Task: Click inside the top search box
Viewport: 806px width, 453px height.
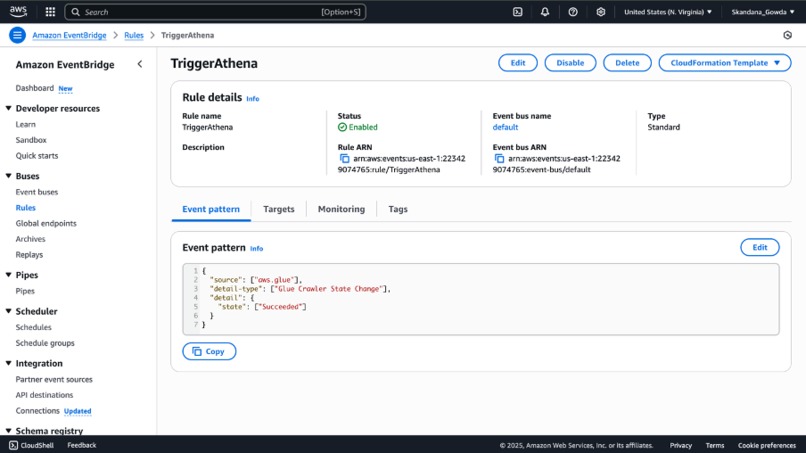Action: (x=215, y=12)
